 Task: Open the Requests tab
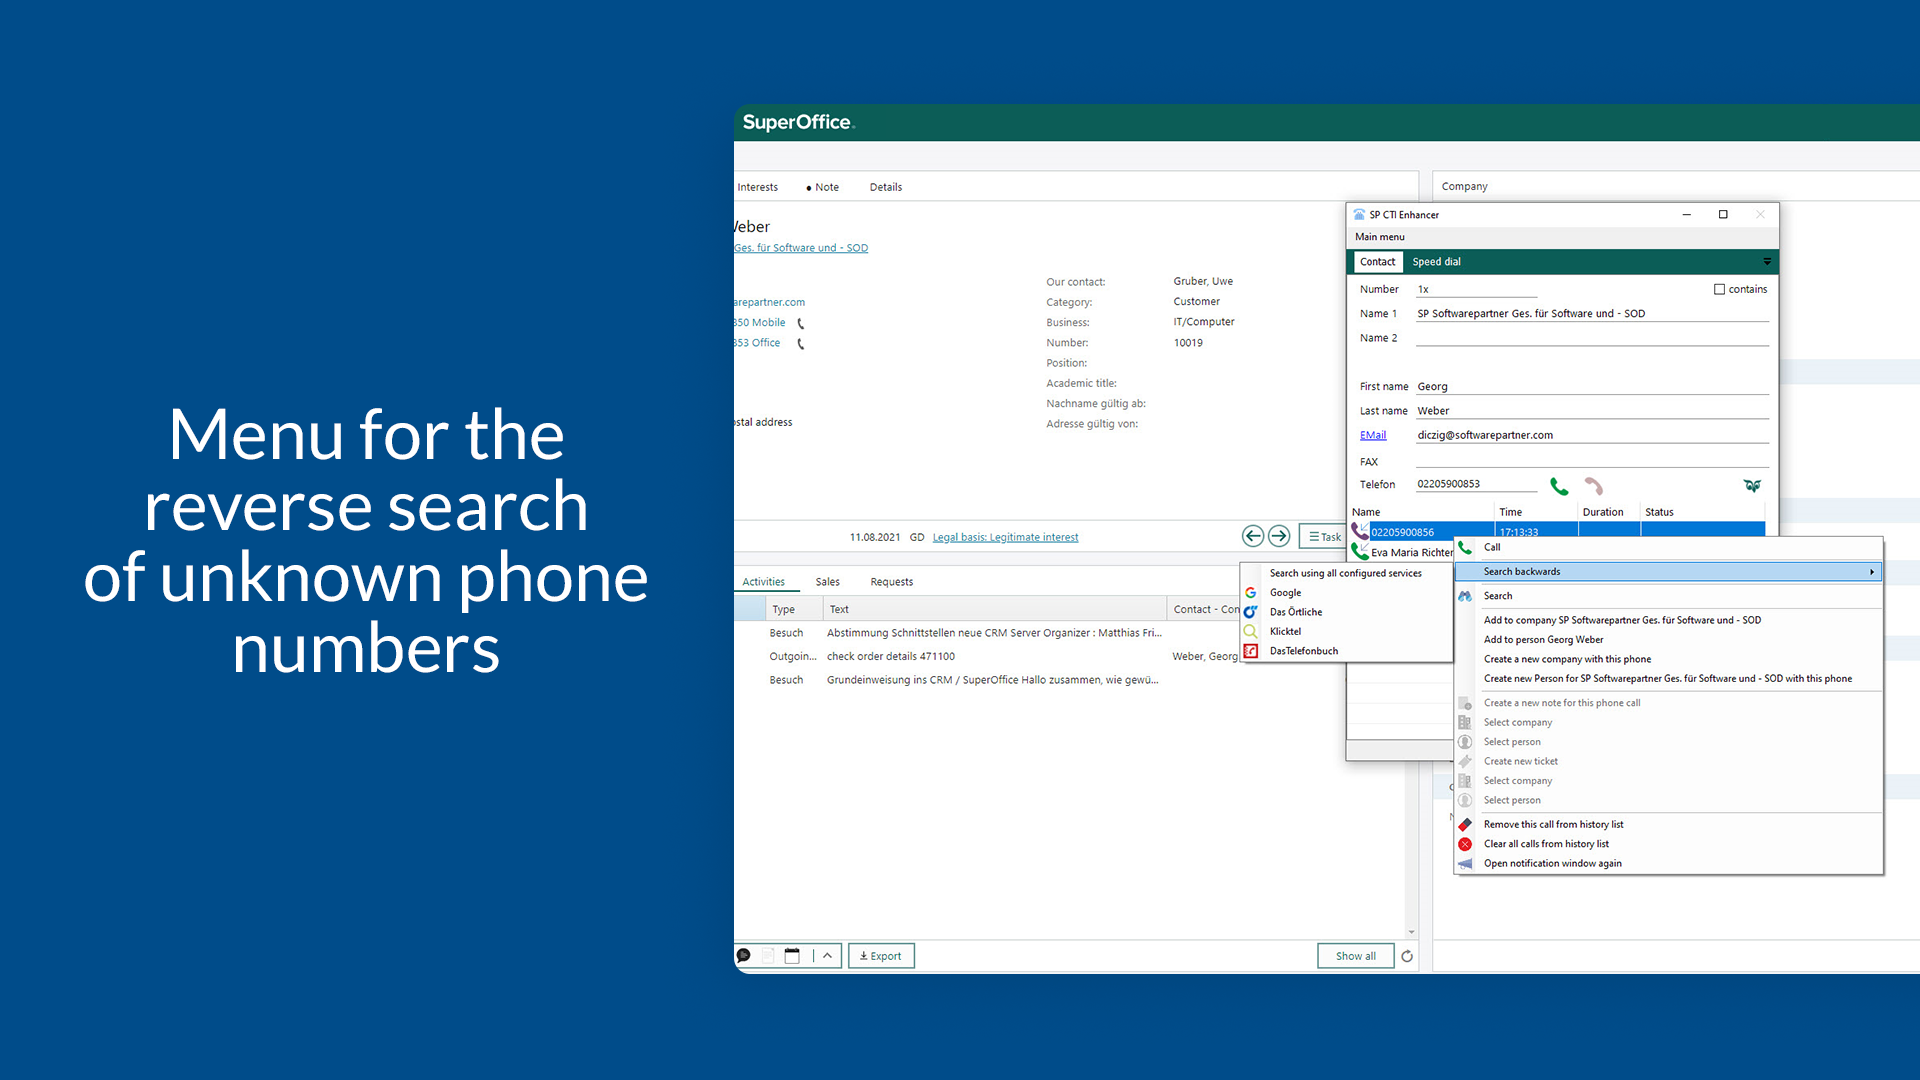click(891, 582)
